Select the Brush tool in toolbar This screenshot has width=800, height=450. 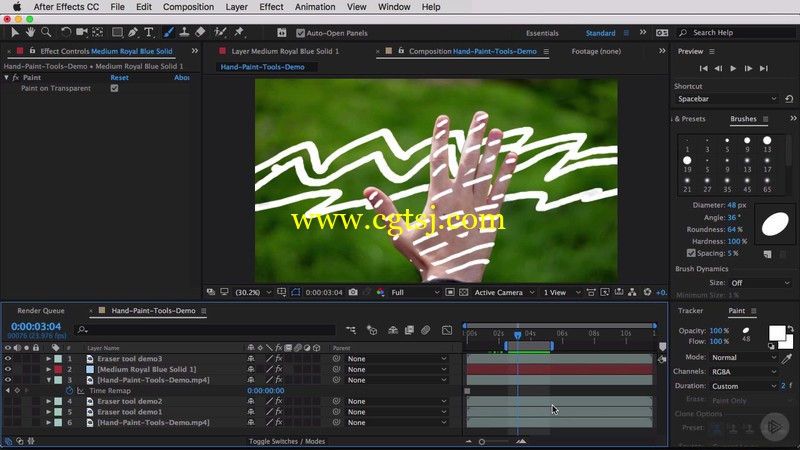[168, 32]
